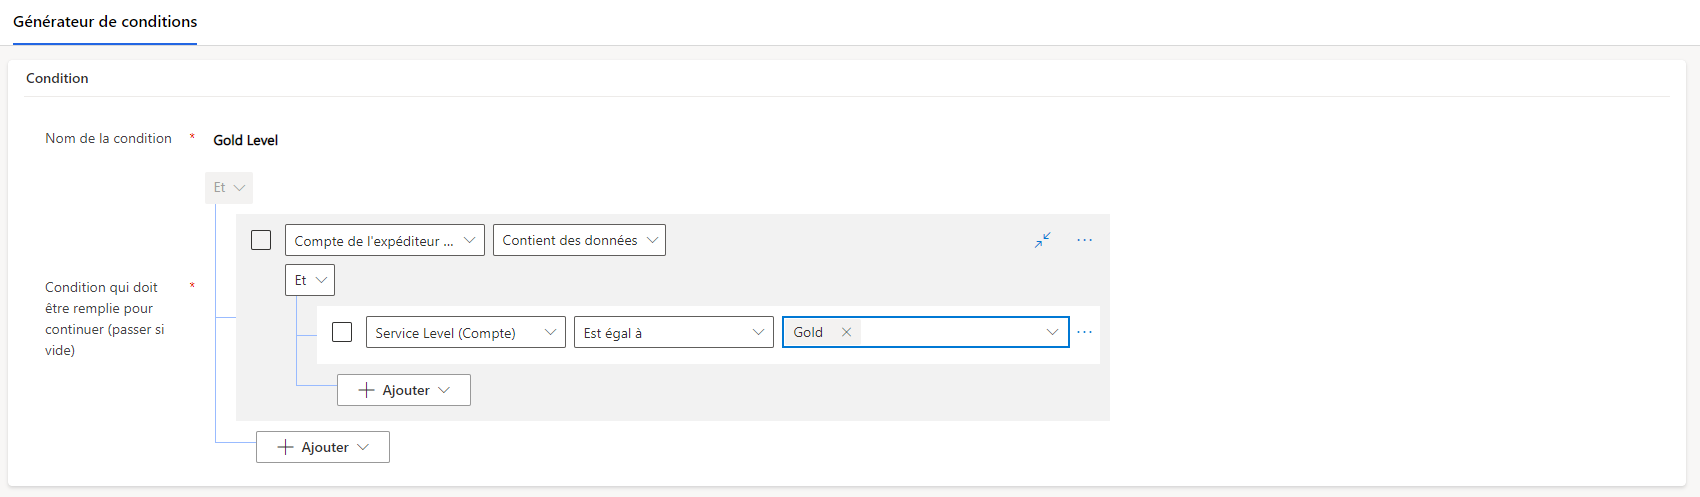Tick the Service Level (Compte) row checkbox
1700x497 pixels.
pos(342,332)
